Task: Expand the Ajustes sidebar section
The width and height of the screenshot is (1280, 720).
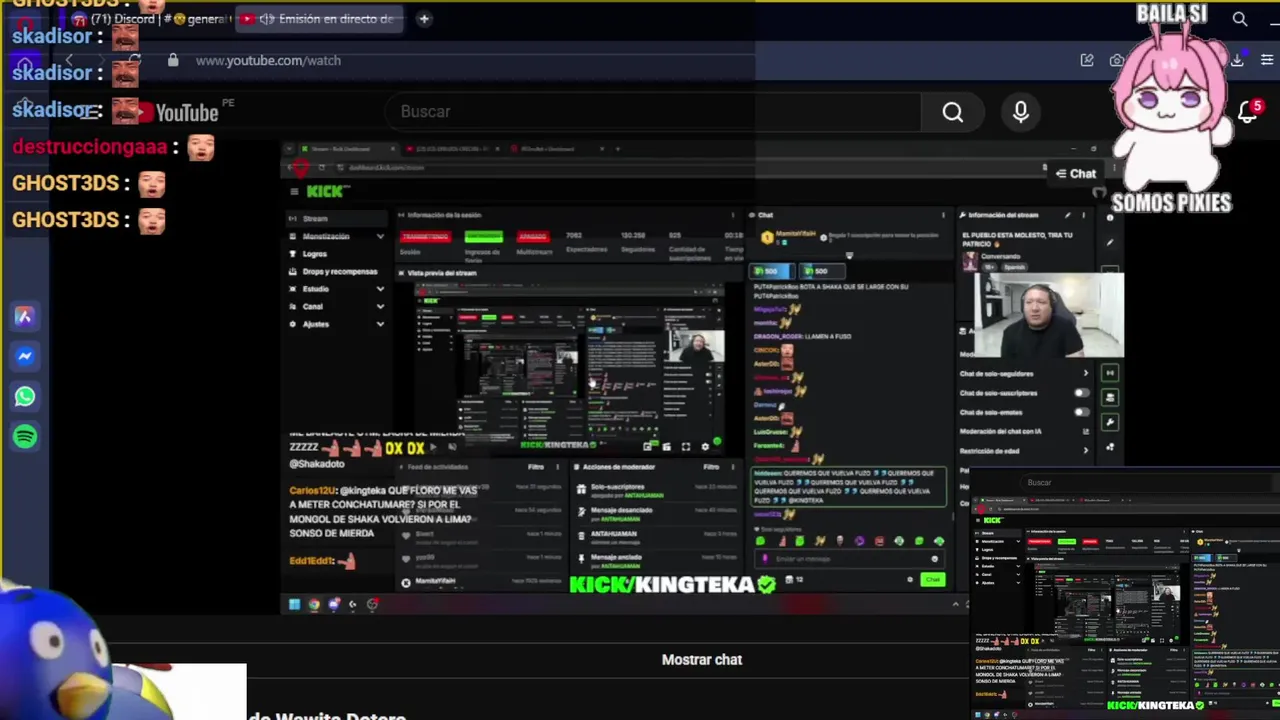Action: (380, 324)
